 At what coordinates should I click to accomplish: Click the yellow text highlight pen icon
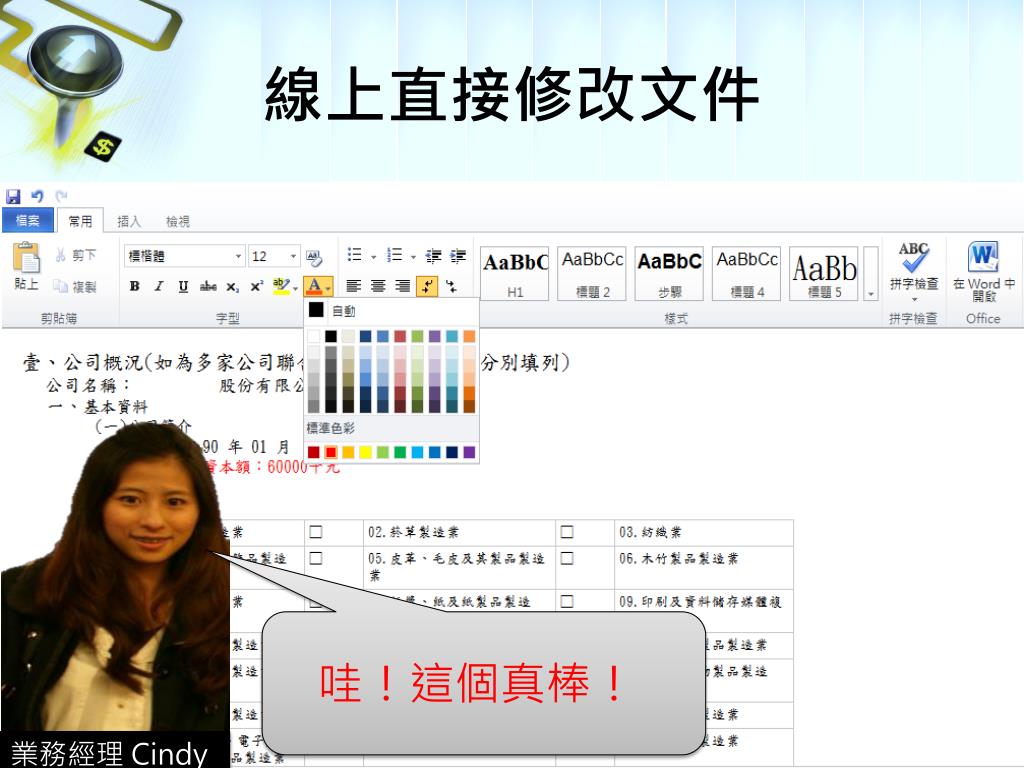281,286
